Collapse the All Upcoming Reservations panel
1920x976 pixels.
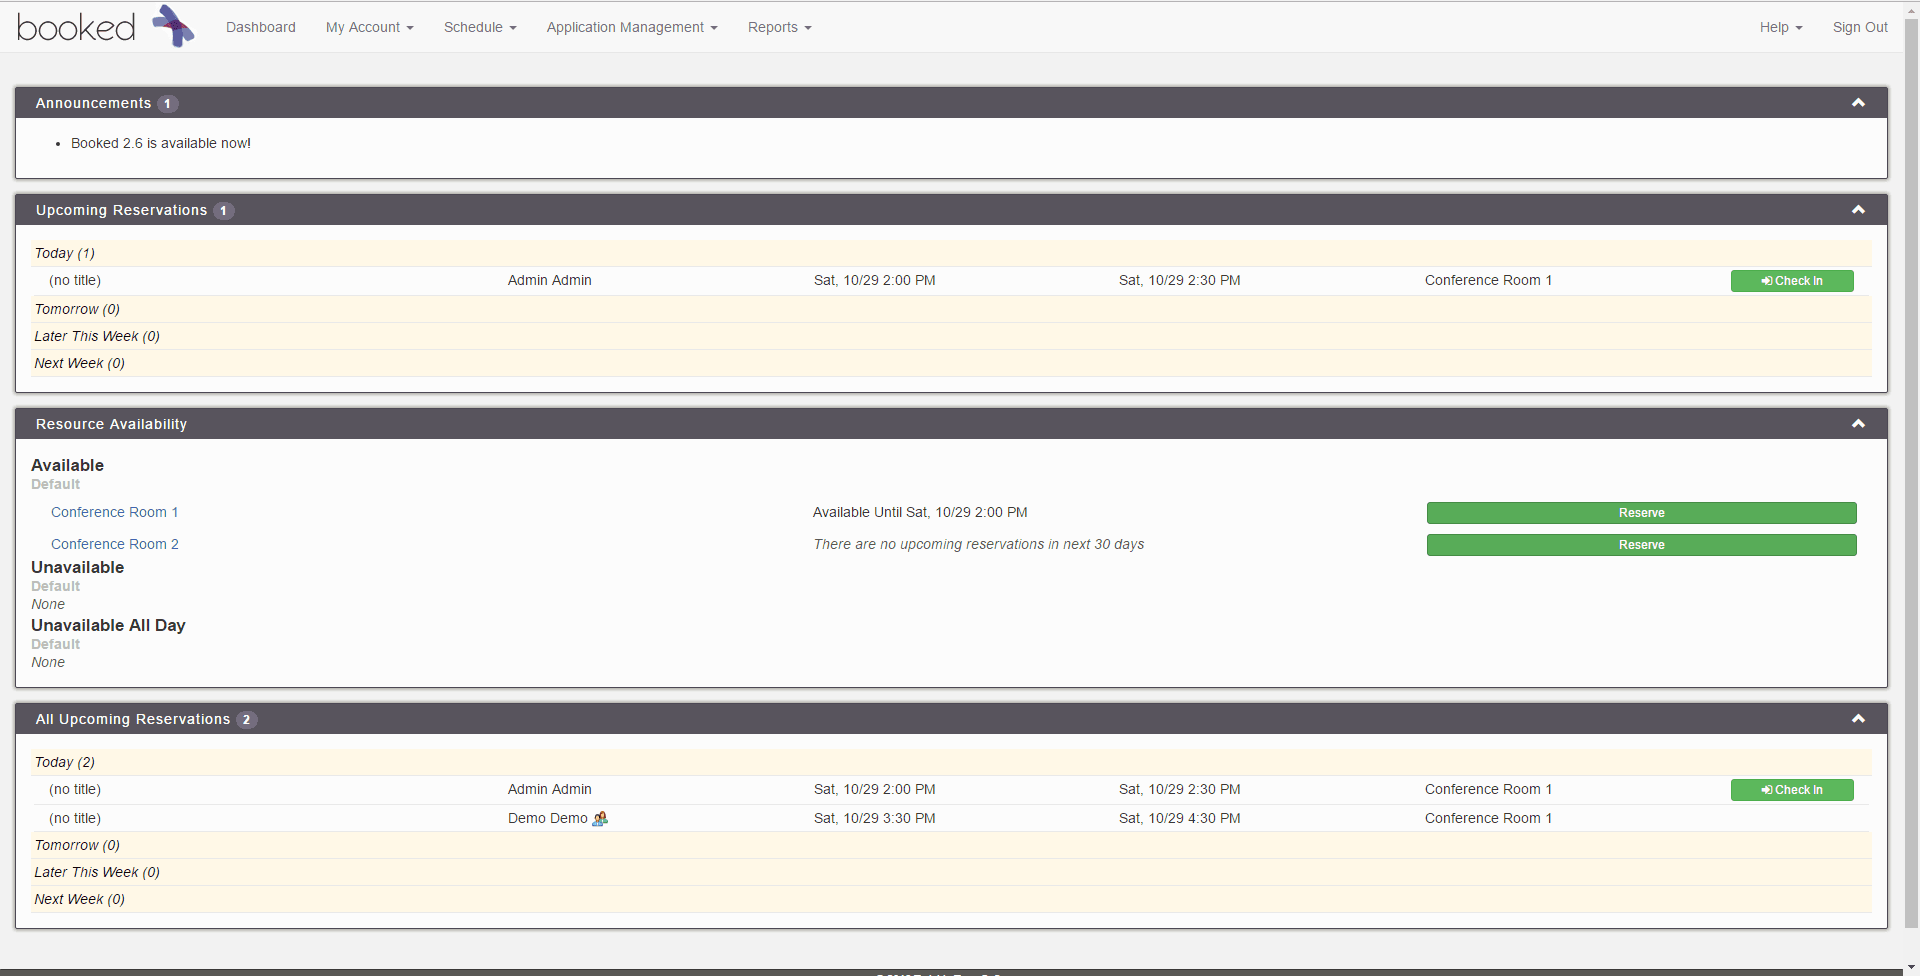tap(1859, 718)
